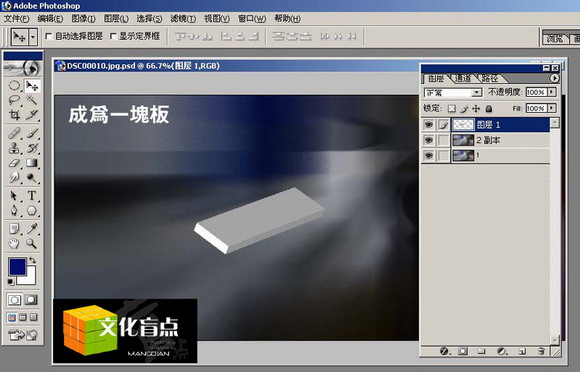Click the foreground dark blue color swatch

tap(17, 266)
